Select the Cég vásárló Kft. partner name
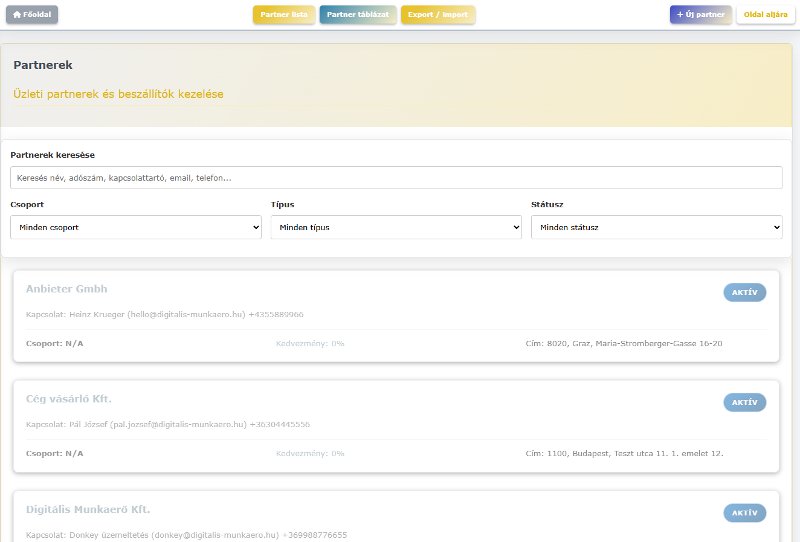 (69, 399)
